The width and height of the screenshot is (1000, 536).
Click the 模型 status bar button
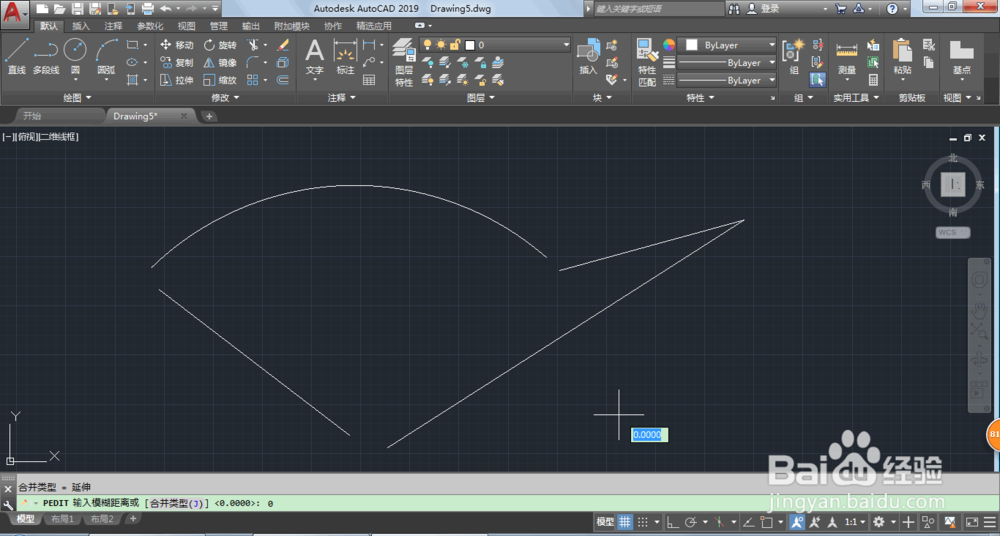pos(605,521)
